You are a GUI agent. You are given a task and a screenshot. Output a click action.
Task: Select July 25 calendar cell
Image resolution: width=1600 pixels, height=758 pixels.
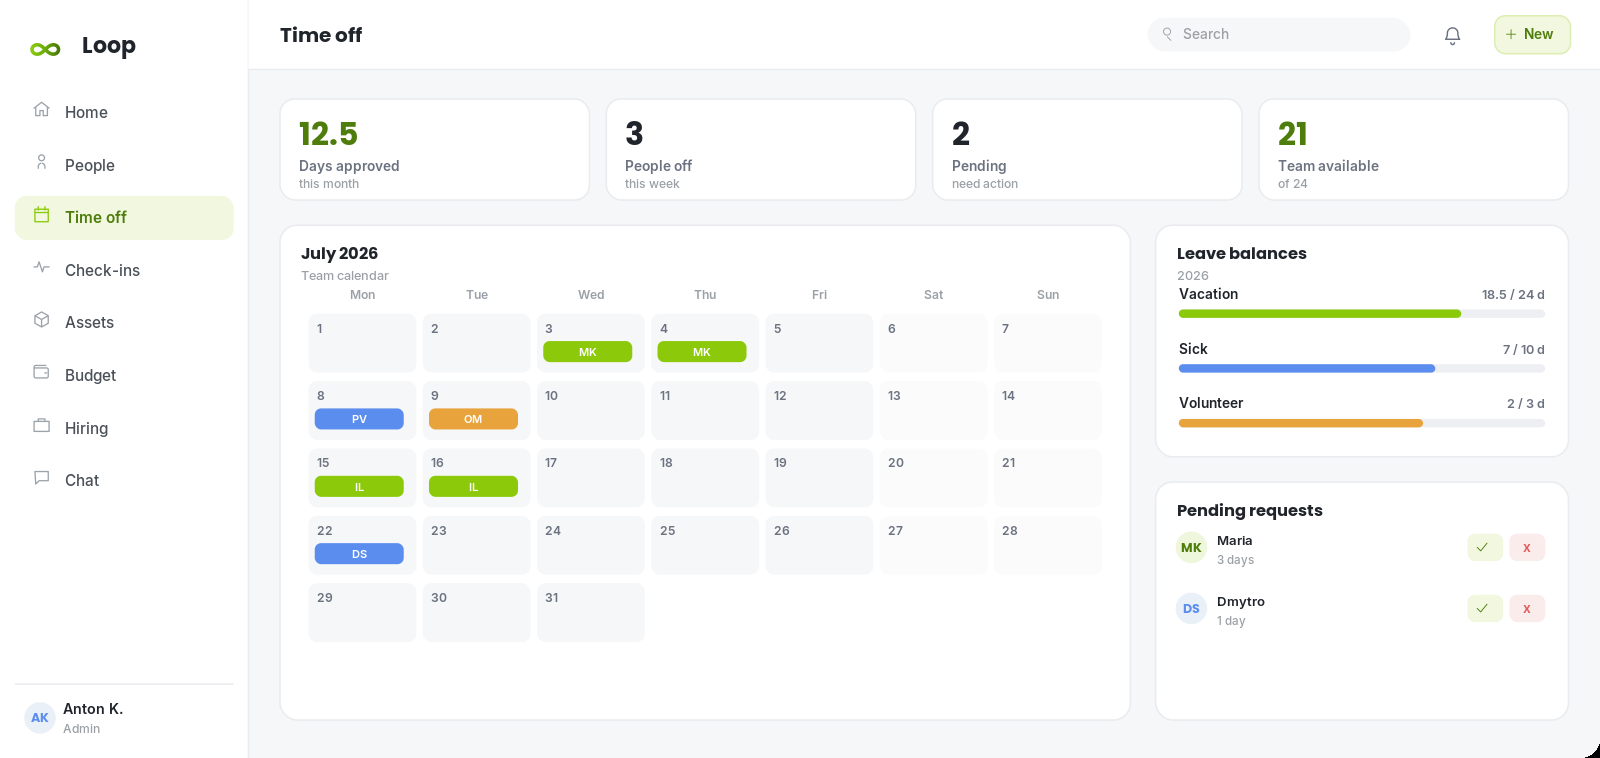705,545
